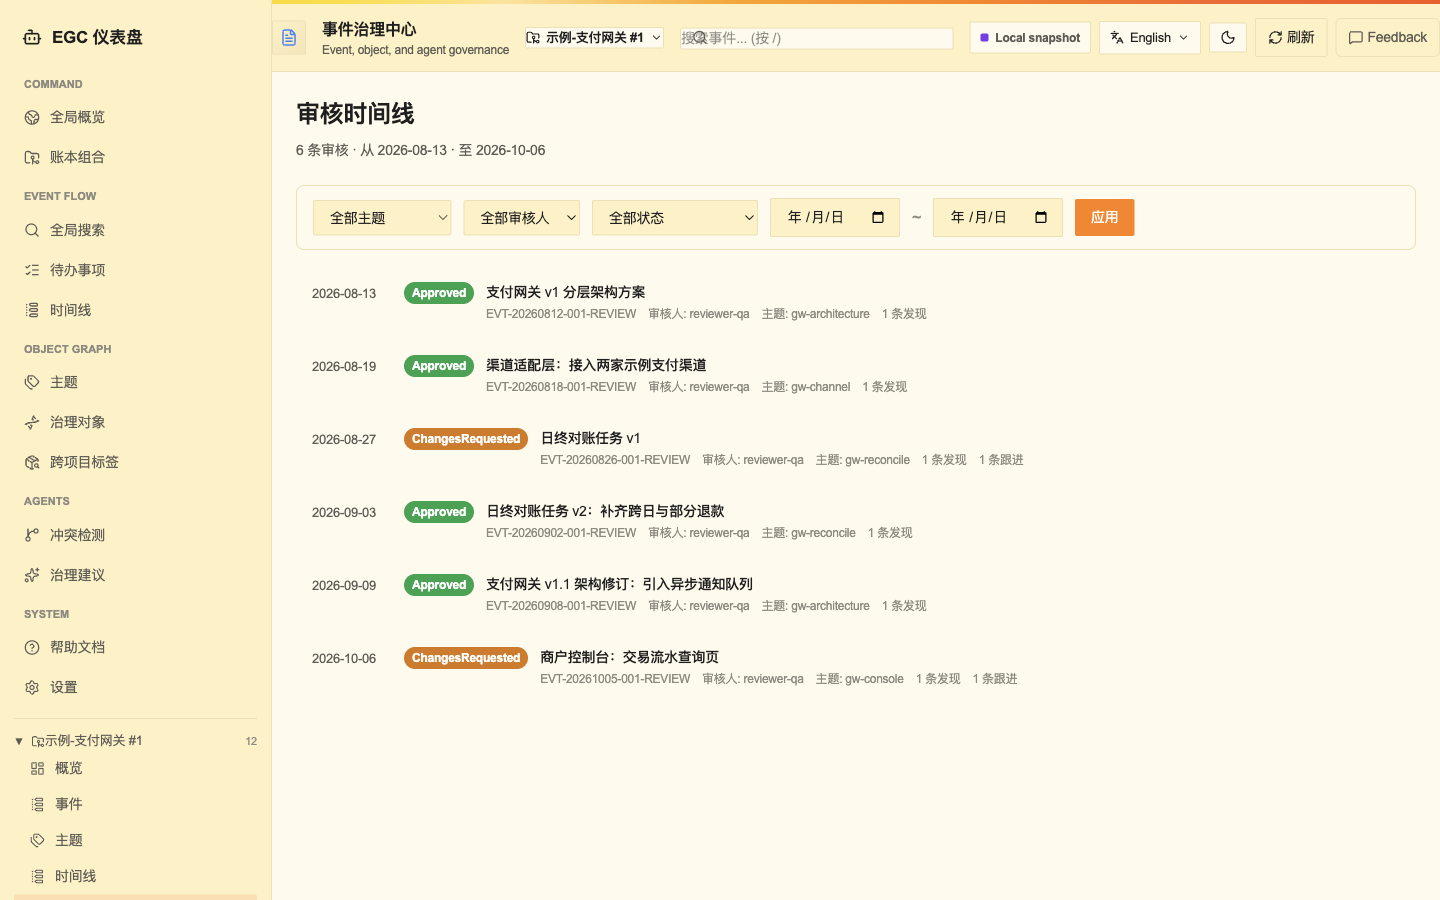Open 帮助文档 in the sidebar
The width and height of the screenshot is (1440, 900).
coord(135,647)
